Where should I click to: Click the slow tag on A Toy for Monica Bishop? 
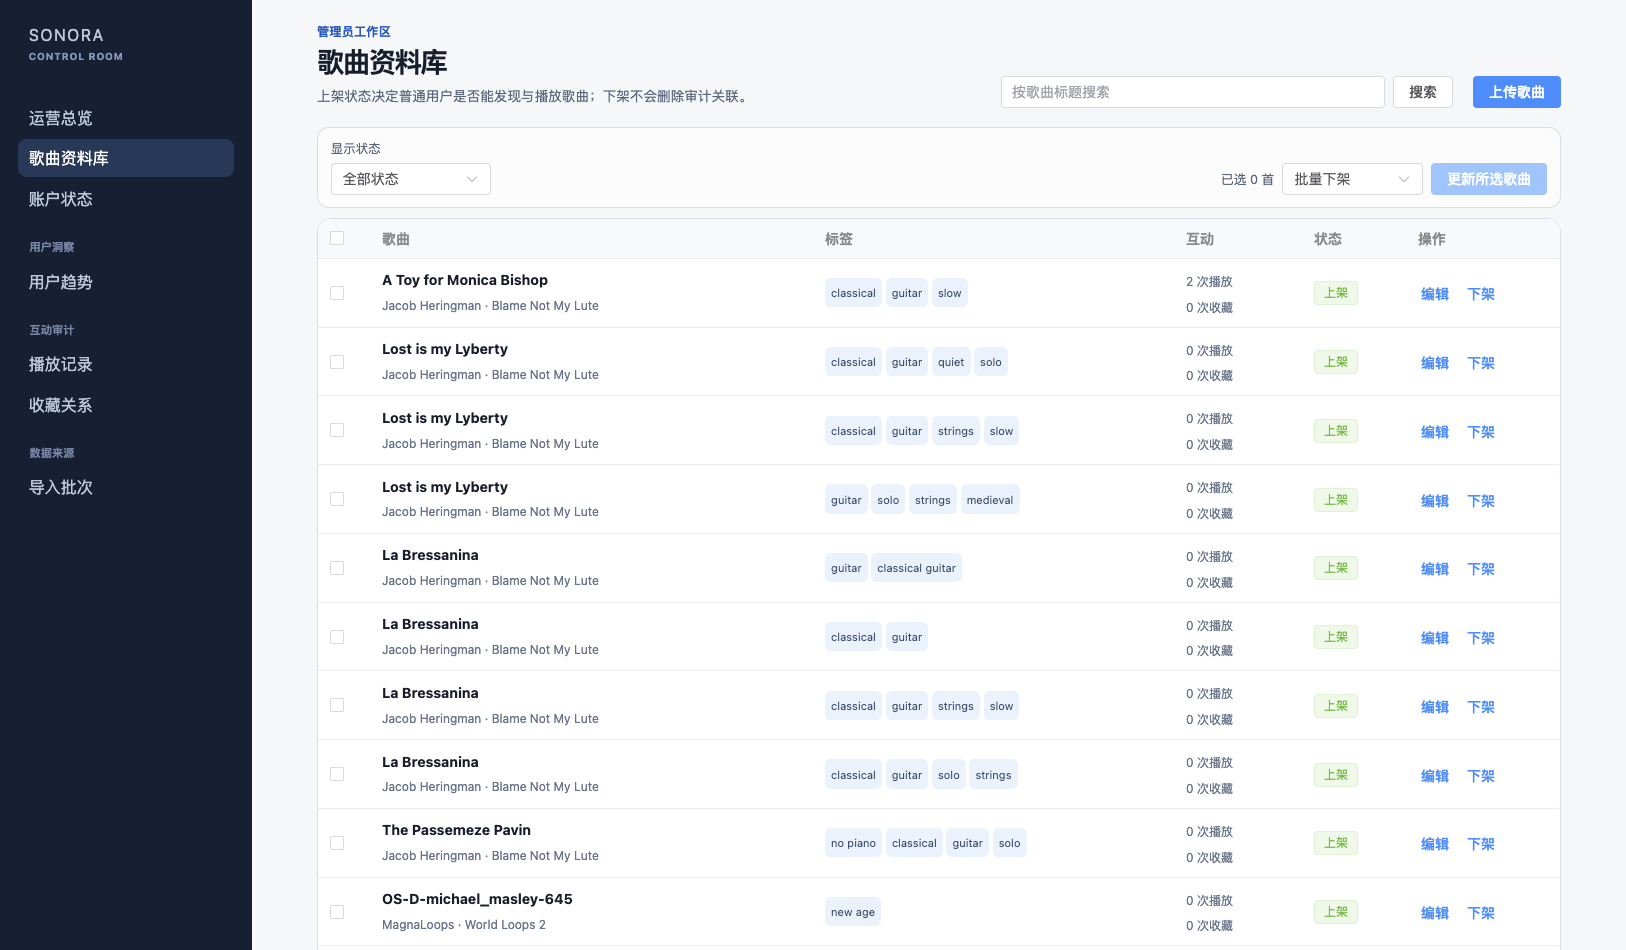tap(950, 293)
